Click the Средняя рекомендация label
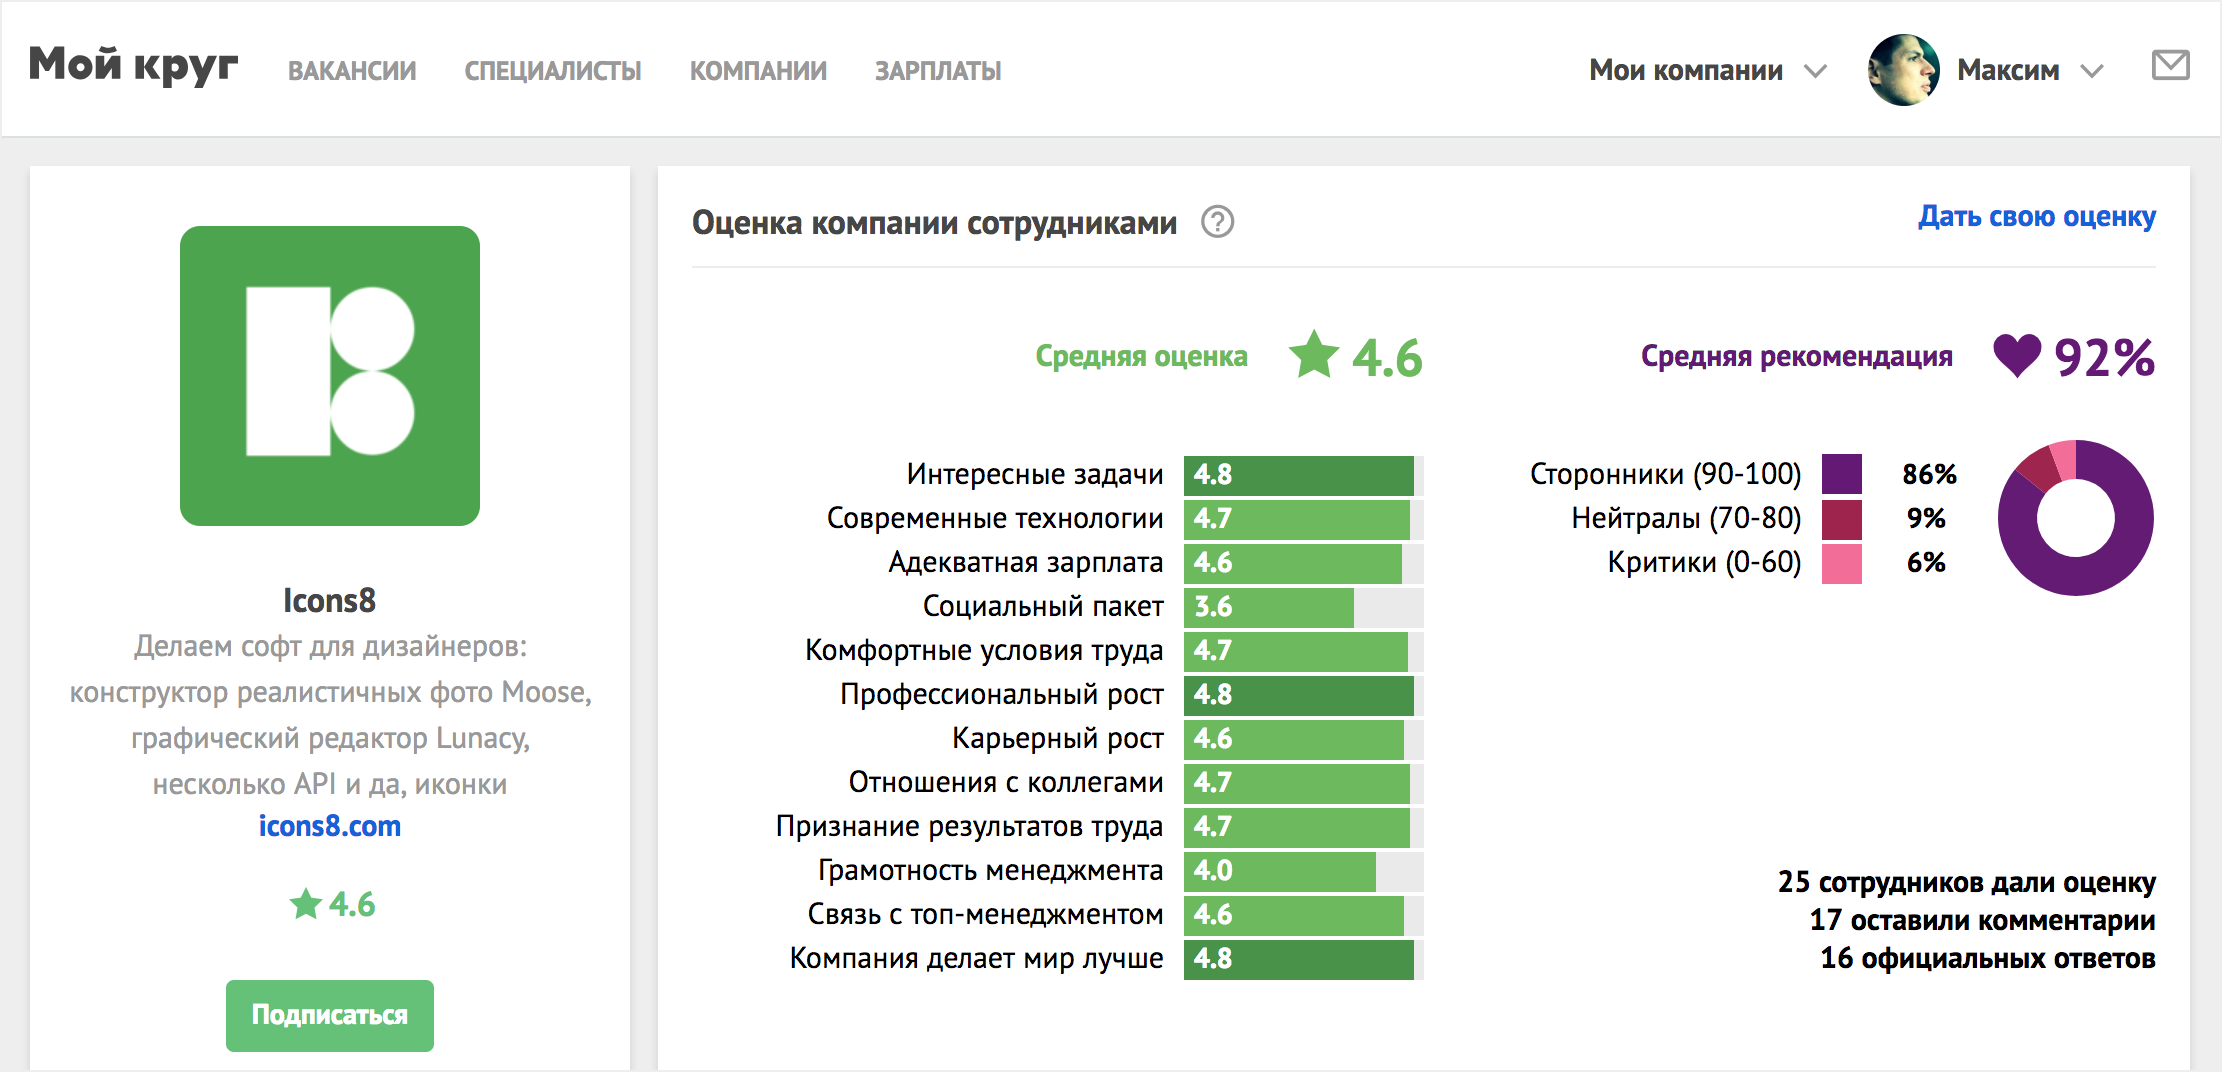The image size is (2222, 1072). point(1796,356)
